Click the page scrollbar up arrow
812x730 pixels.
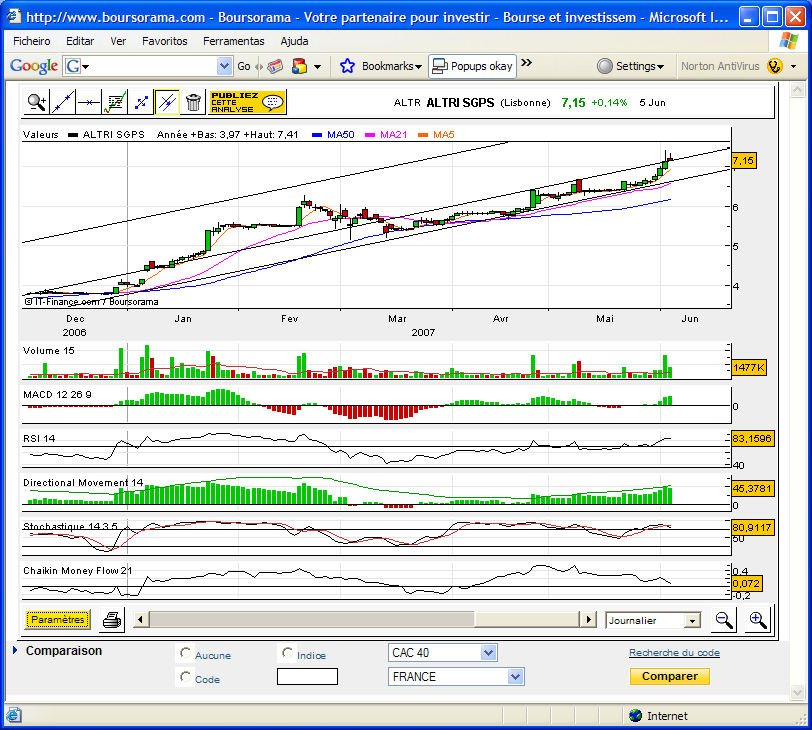tap(797, 90)
